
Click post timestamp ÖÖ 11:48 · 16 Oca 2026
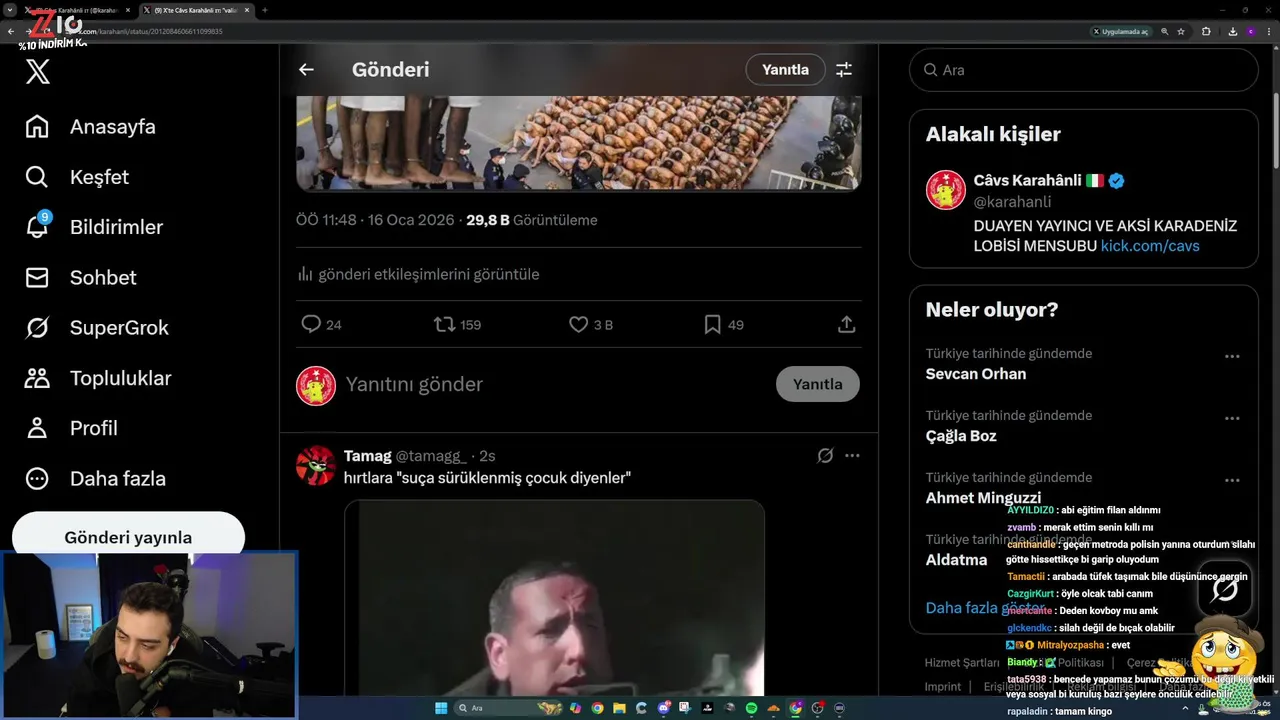tap(375, 220)
